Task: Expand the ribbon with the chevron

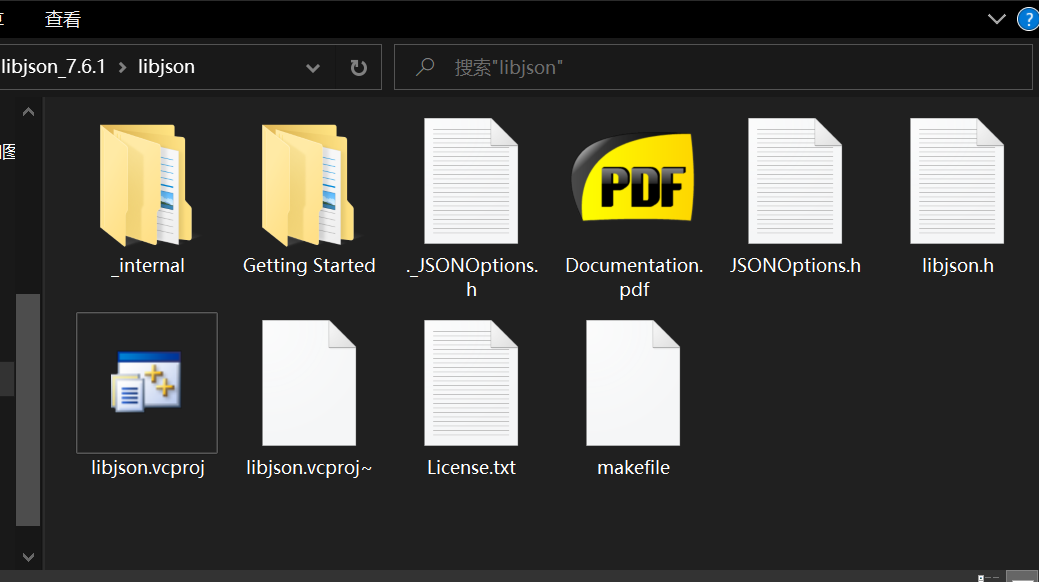Action: 996,19
